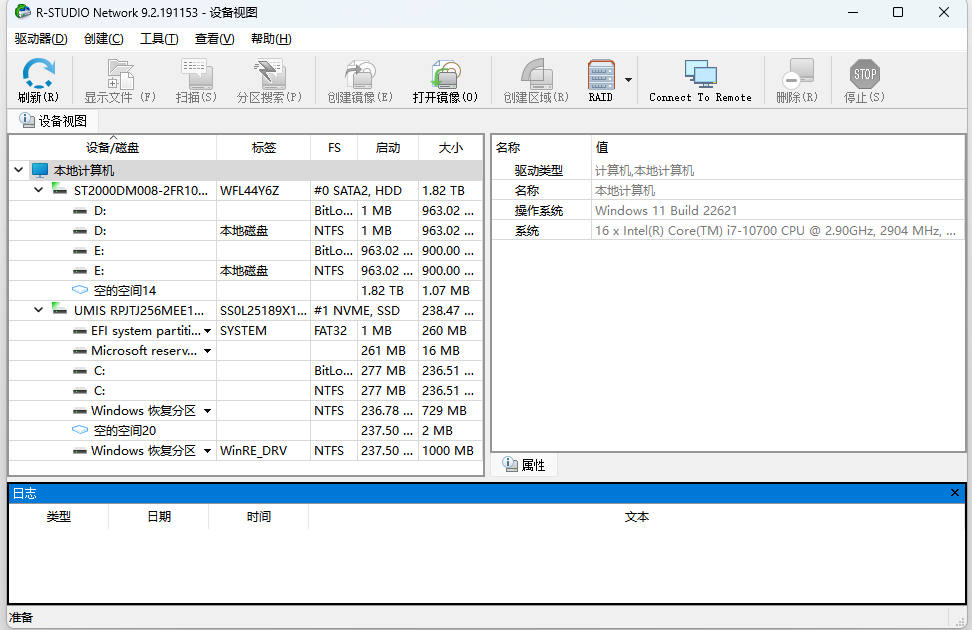Image resolution: width=972 pixels, height=630 pixels.
Task: Click the RAID toolbar icon
Action: point(601,75)
